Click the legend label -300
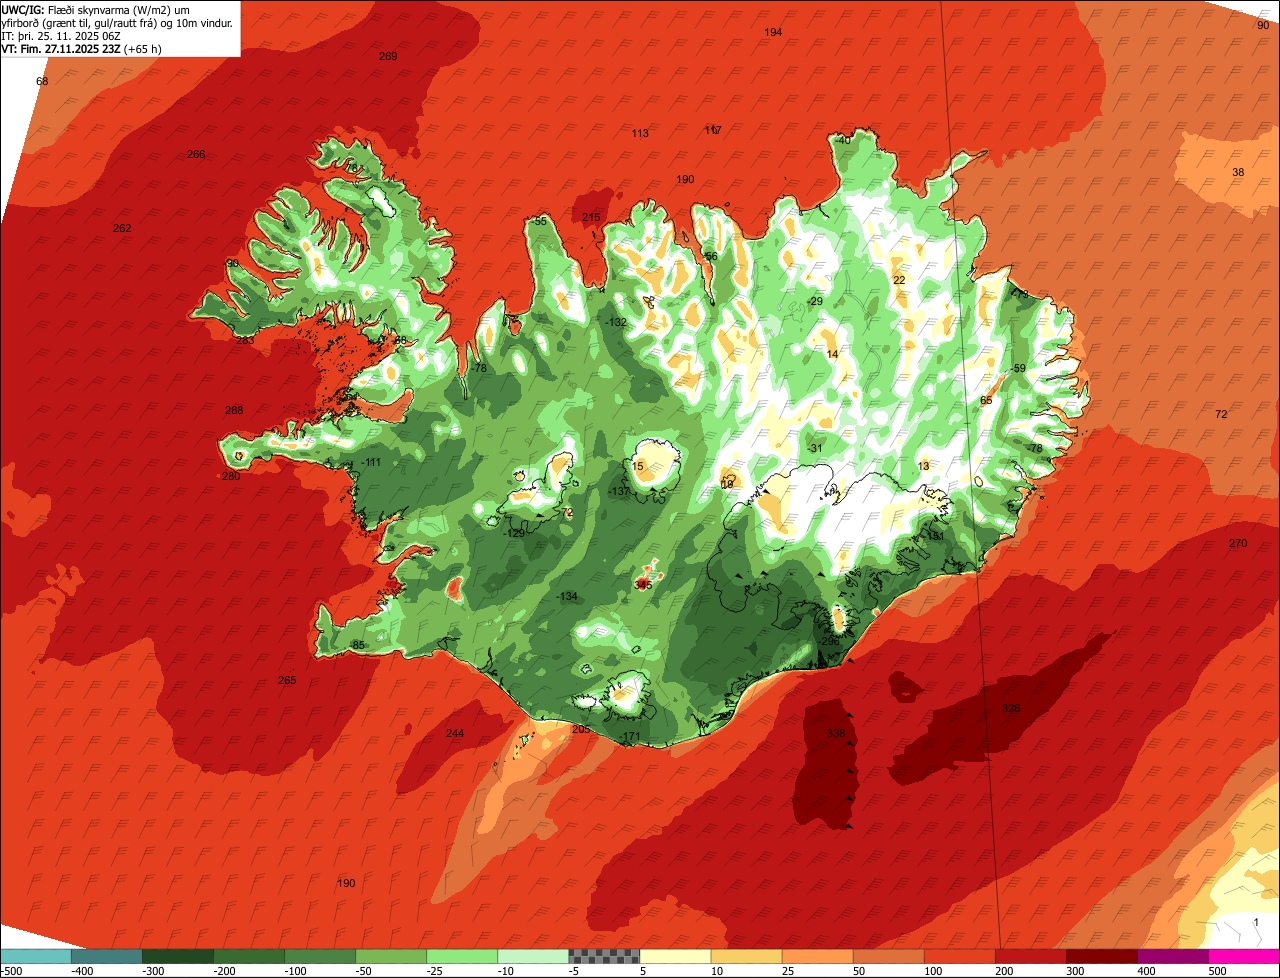Screen dimensions: 1280x978 (x=153, y=971)
